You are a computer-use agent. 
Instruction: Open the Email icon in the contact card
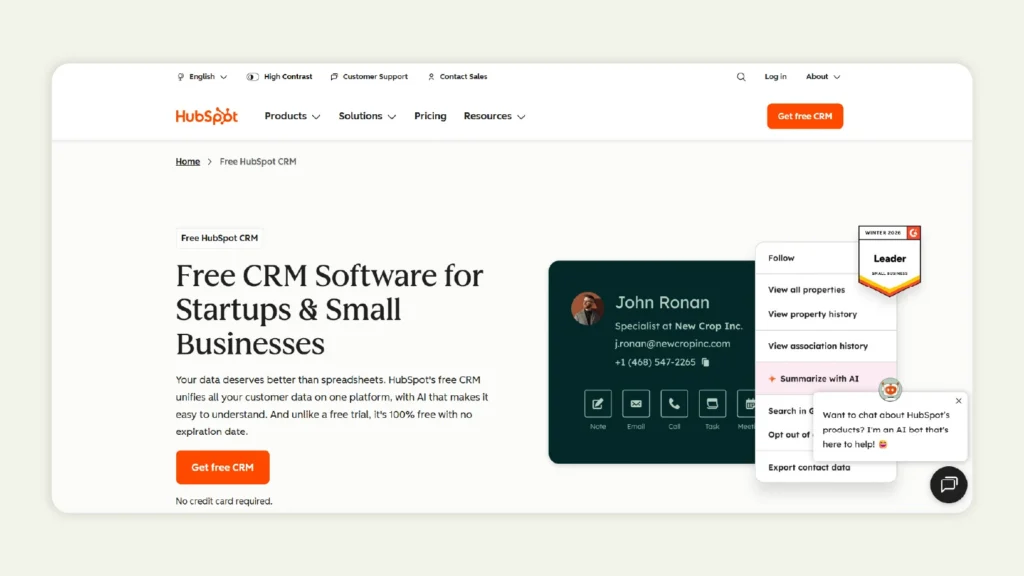click(635, 405)
